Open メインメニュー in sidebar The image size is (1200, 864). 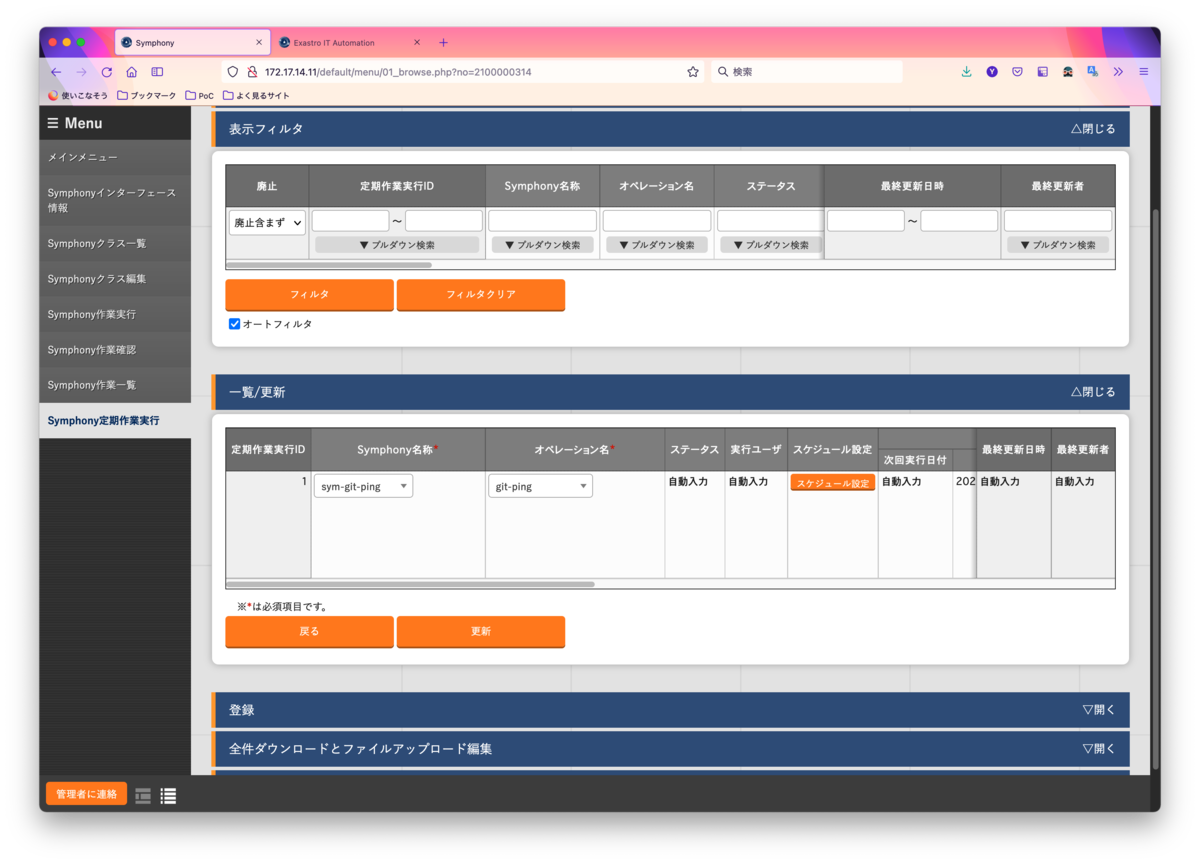[x=115, y=158]
